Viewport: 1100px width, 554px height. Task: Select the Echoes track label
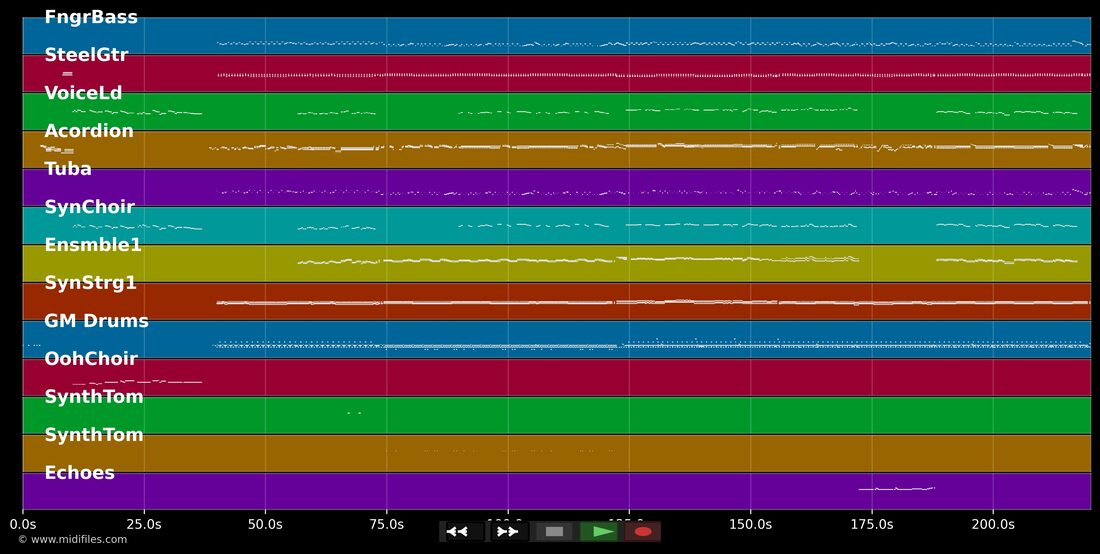79,473
